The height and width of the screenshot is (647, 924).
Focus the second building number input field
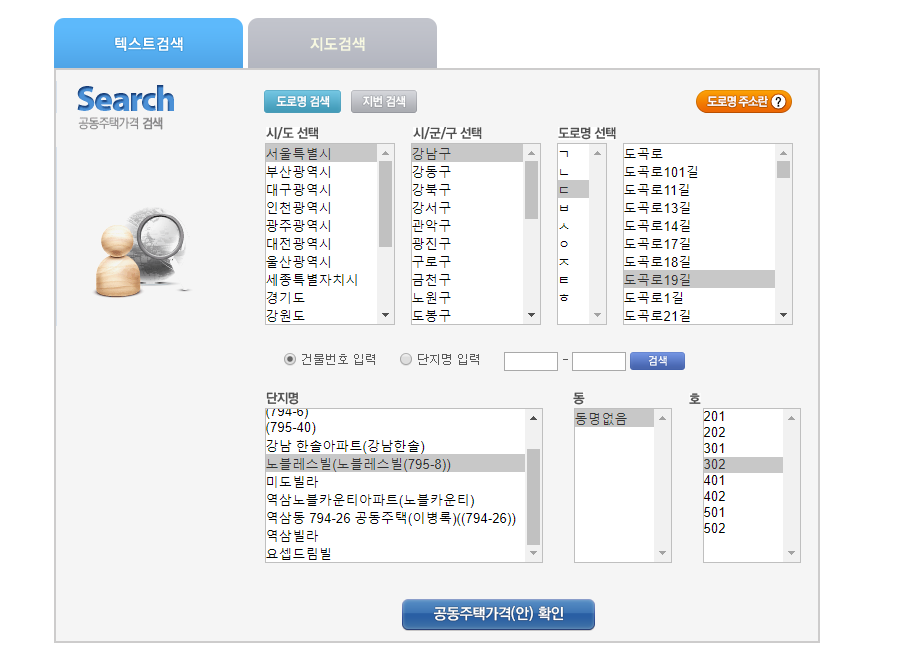point(598,361)
